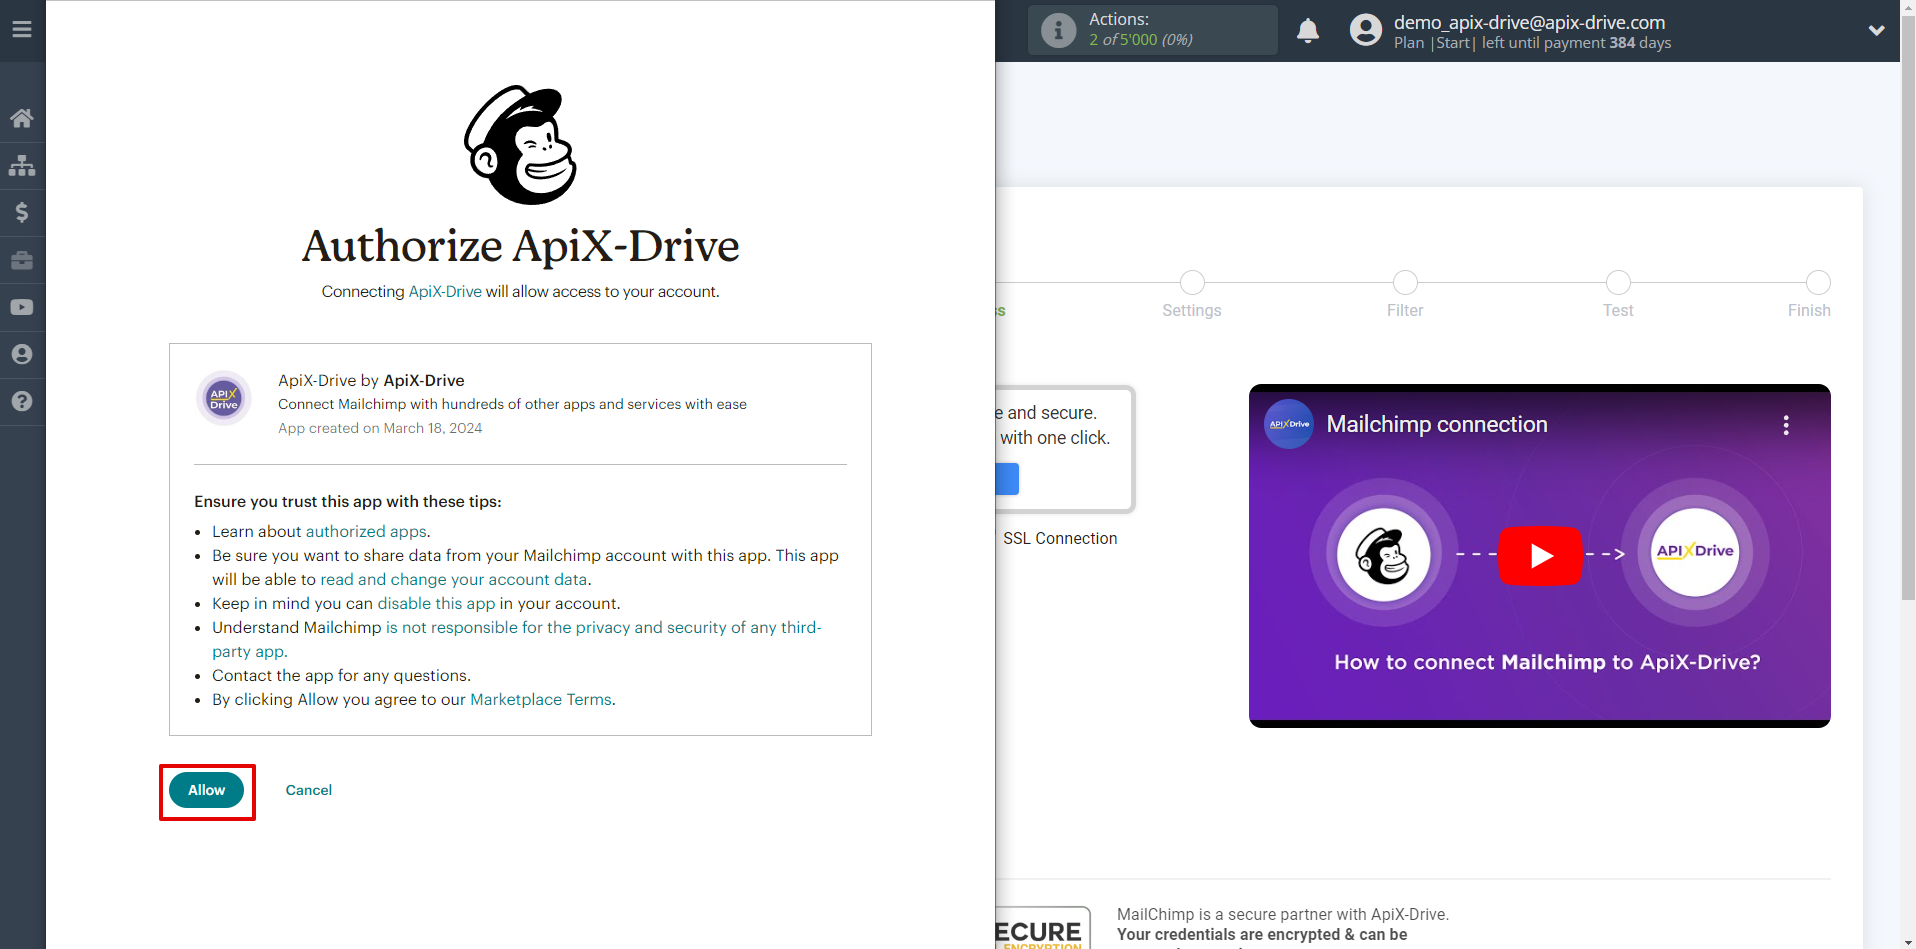
Task: Open the third-party app responsibility link
Action: click(516, 639)
